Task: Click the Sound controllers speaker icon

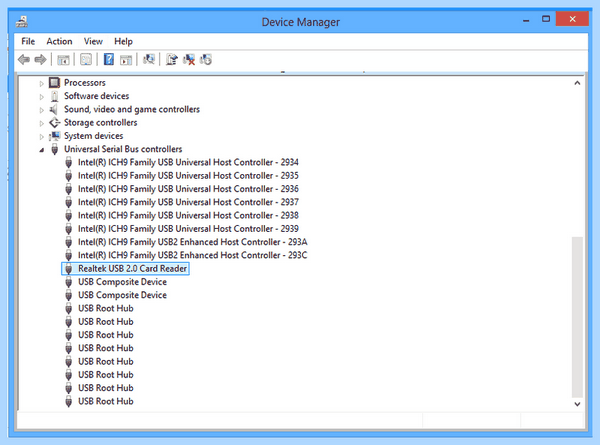Action: [54, 109]
